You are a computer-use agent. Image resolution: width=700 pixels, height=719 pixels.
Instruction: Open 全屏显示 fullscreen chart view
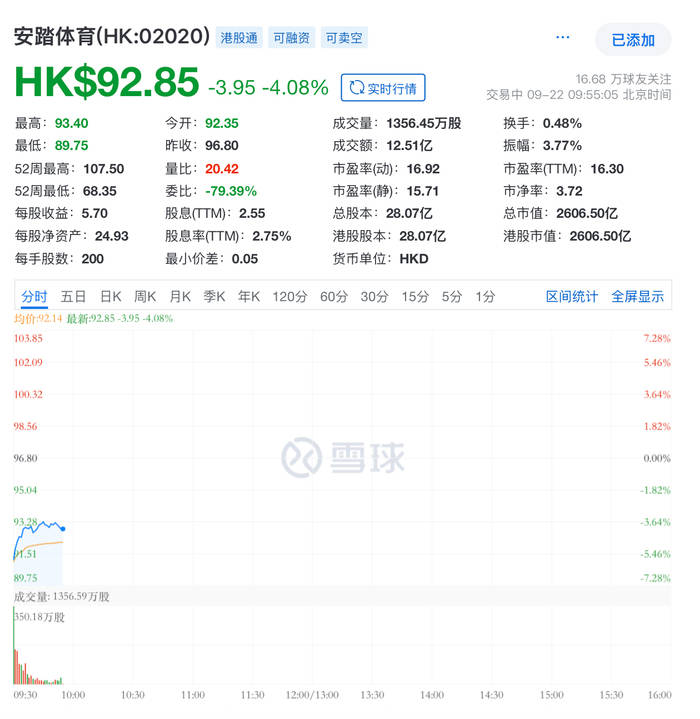pos(637,296)
